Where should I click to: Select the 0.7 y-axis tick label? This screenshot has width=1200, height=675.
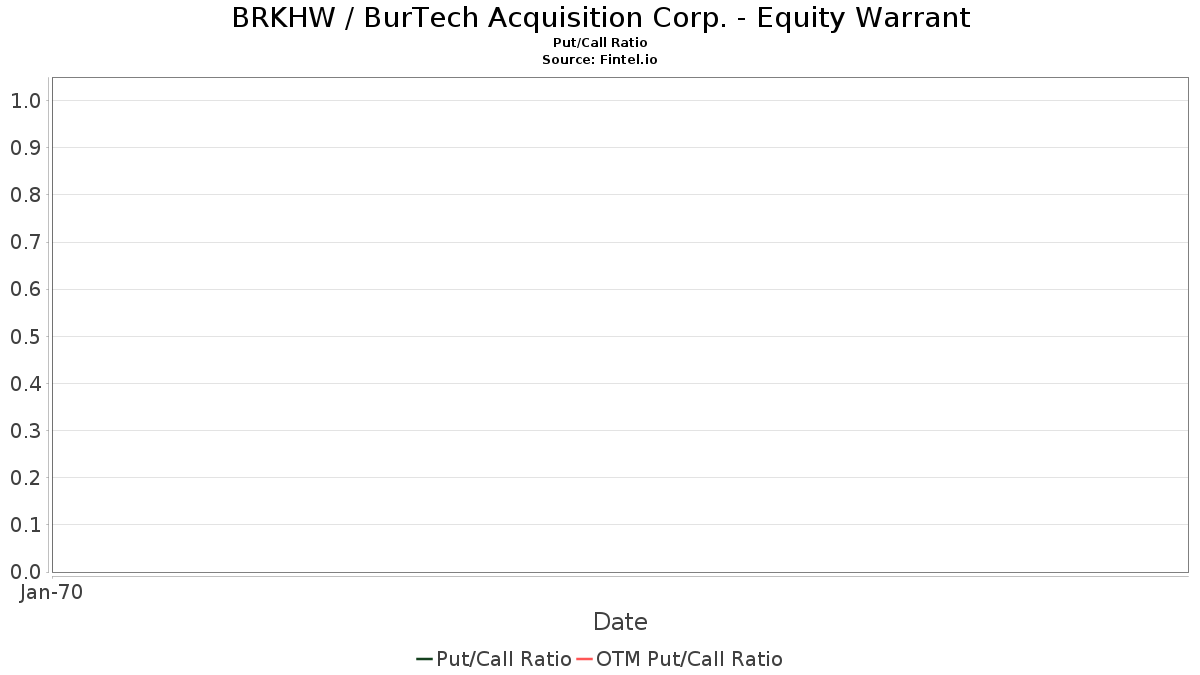coord(25,242)
